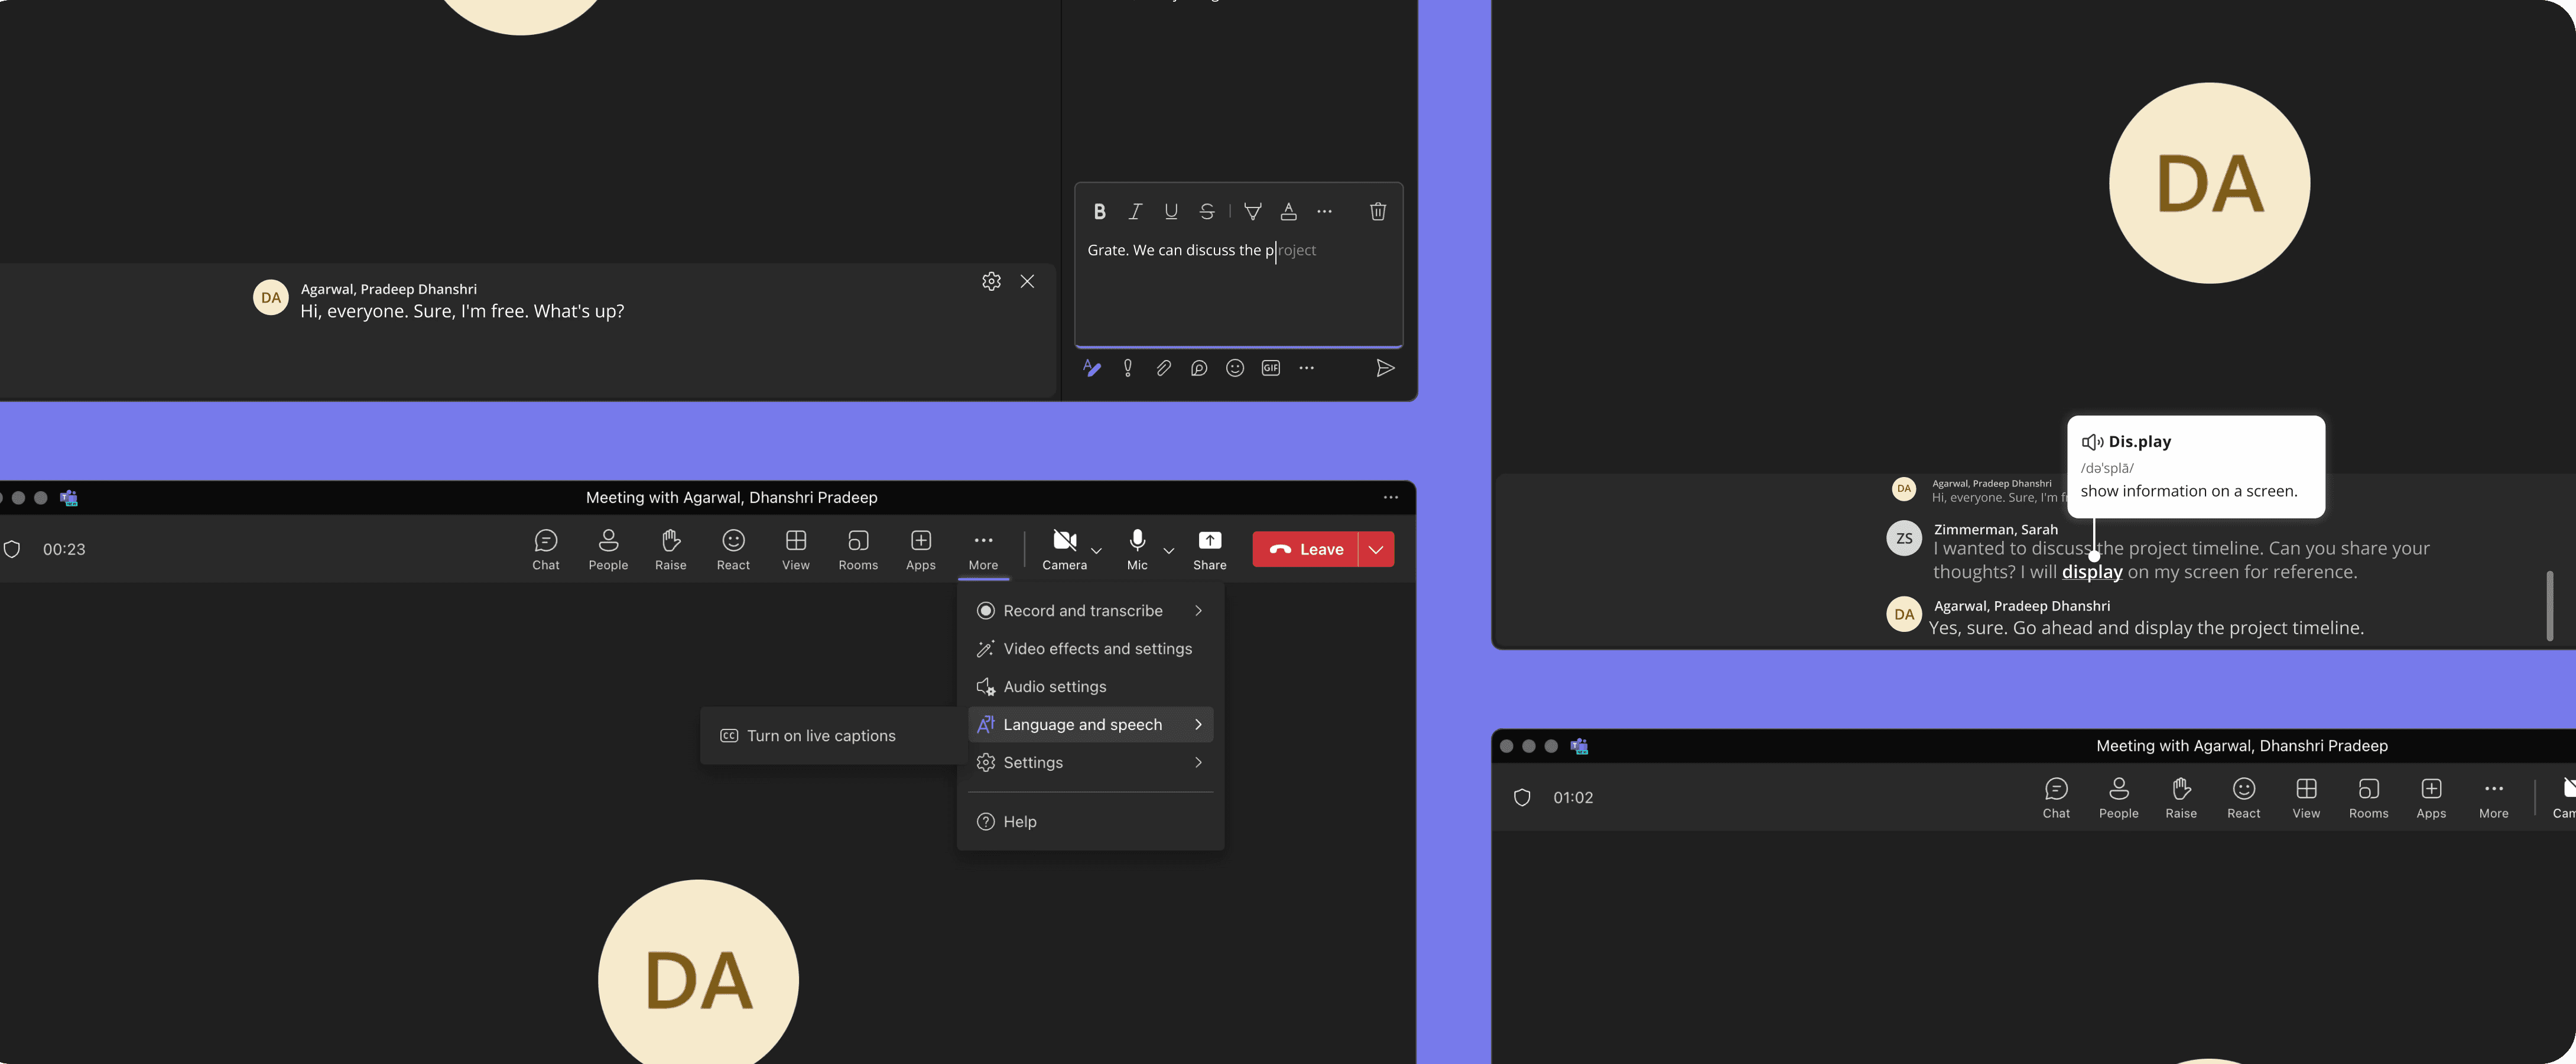Click the captions panel scrollbar
The width and height of the screenshot is (2576, 1064).
[2549, 605]
